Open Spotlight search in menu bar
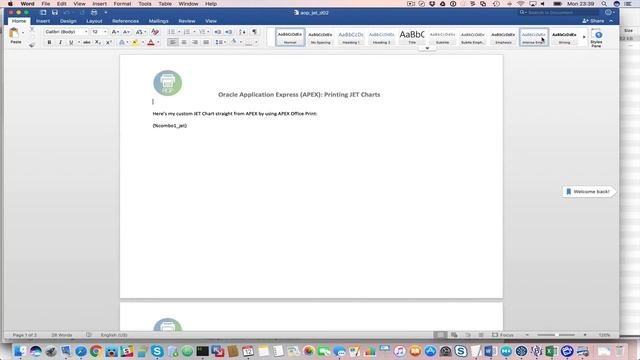This screenshot has height=360, width=640. point(604,4)
